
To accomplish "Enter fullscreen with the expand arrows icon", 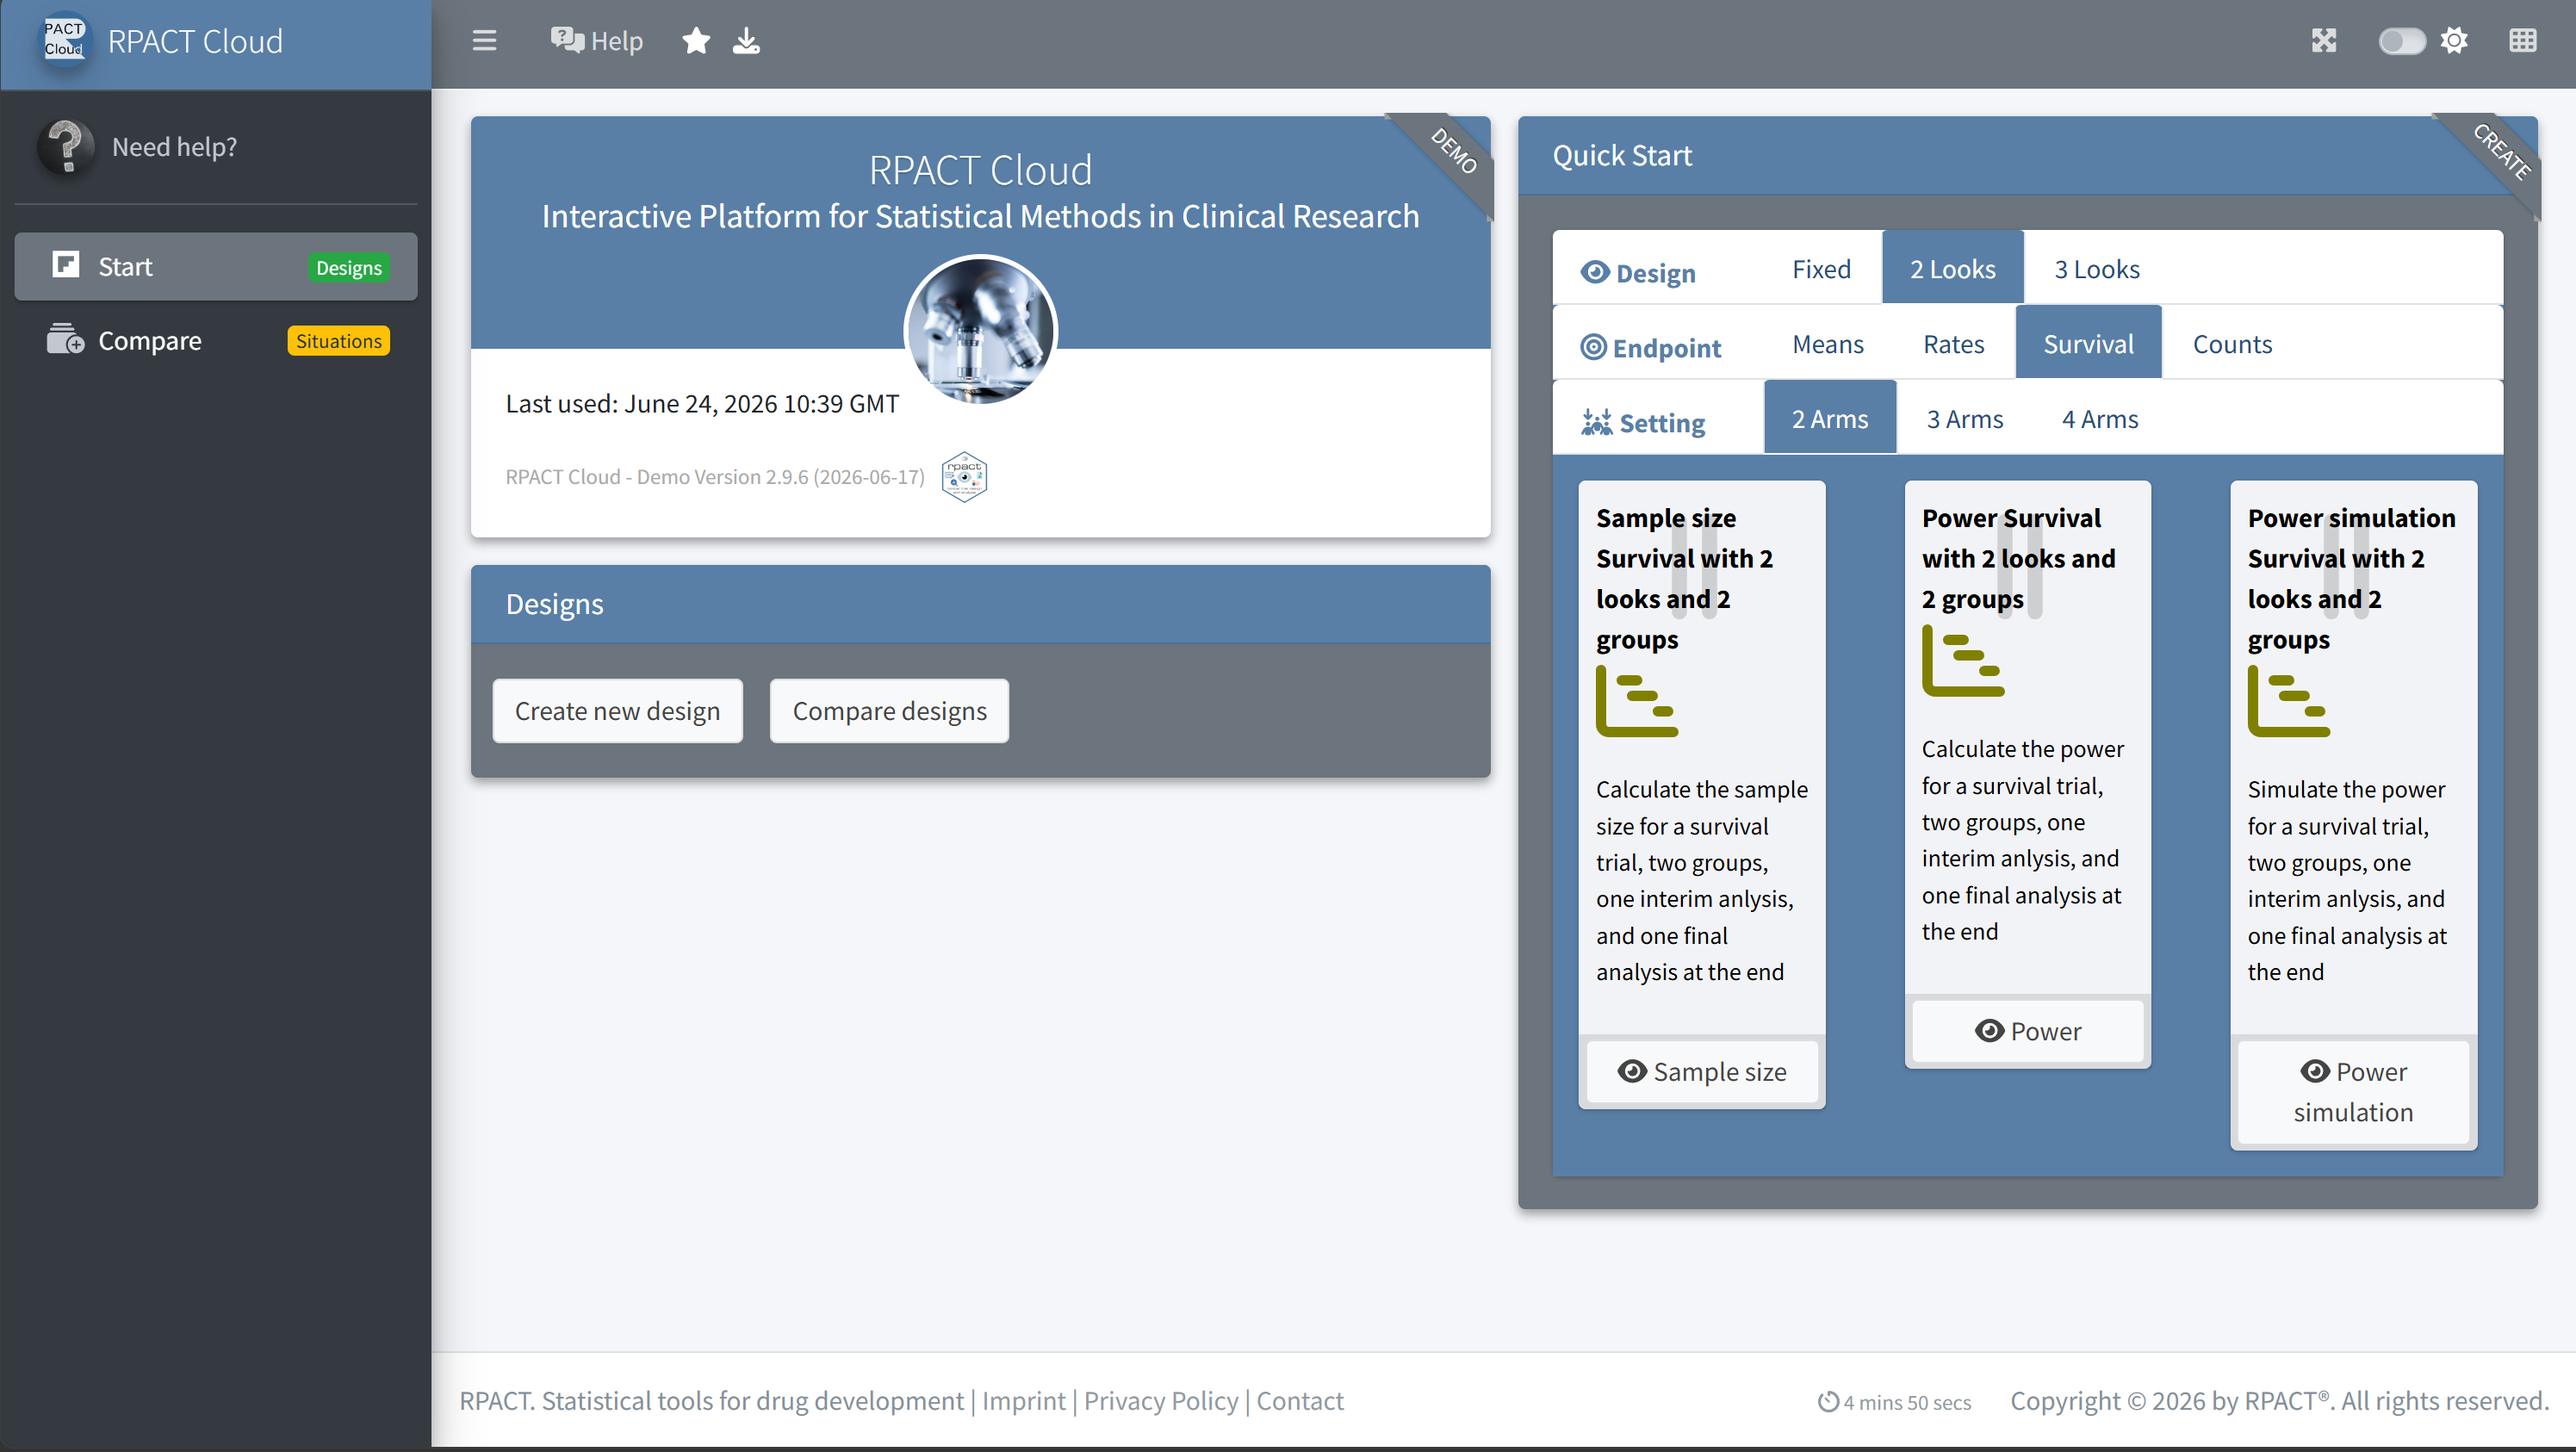I will [2324, 41].
